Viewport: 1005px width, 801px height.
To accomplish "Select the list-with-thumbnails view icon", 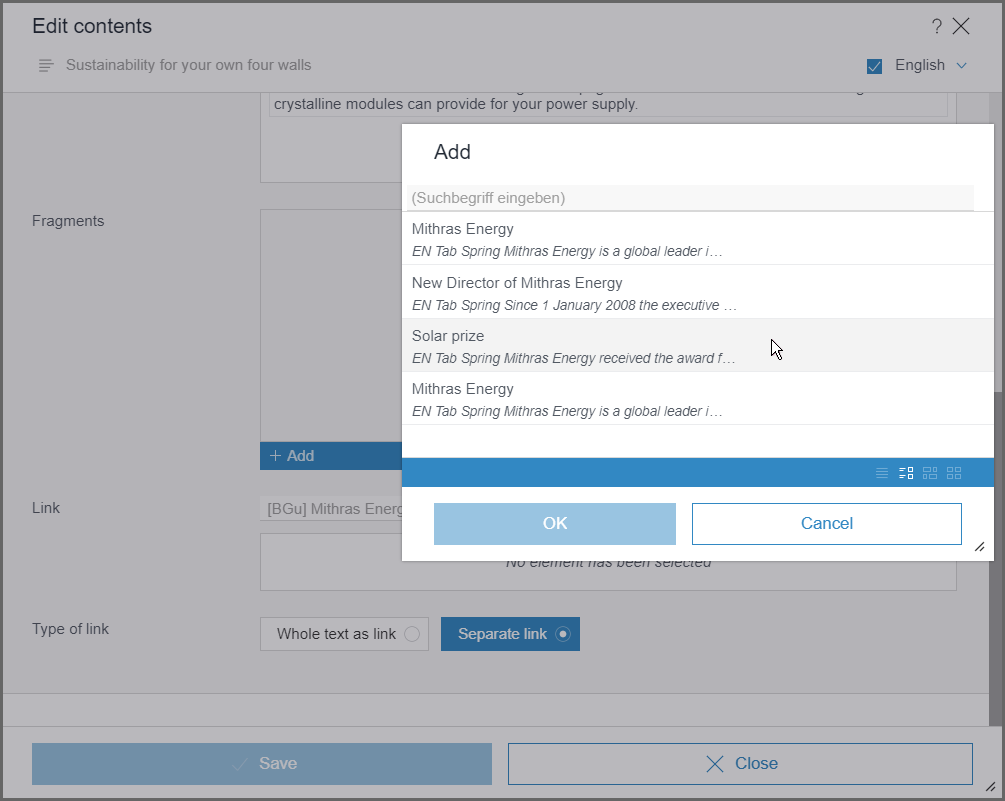I will [906, 473].
